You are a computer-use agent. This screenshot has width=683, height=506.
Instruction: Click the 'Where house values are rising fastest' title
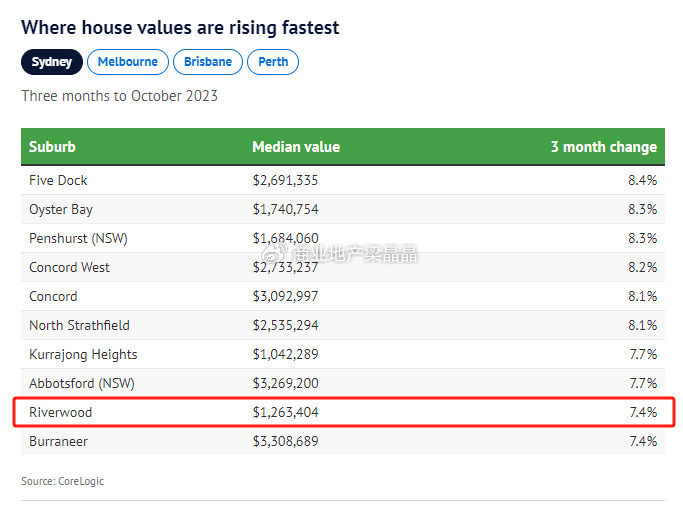180,28
